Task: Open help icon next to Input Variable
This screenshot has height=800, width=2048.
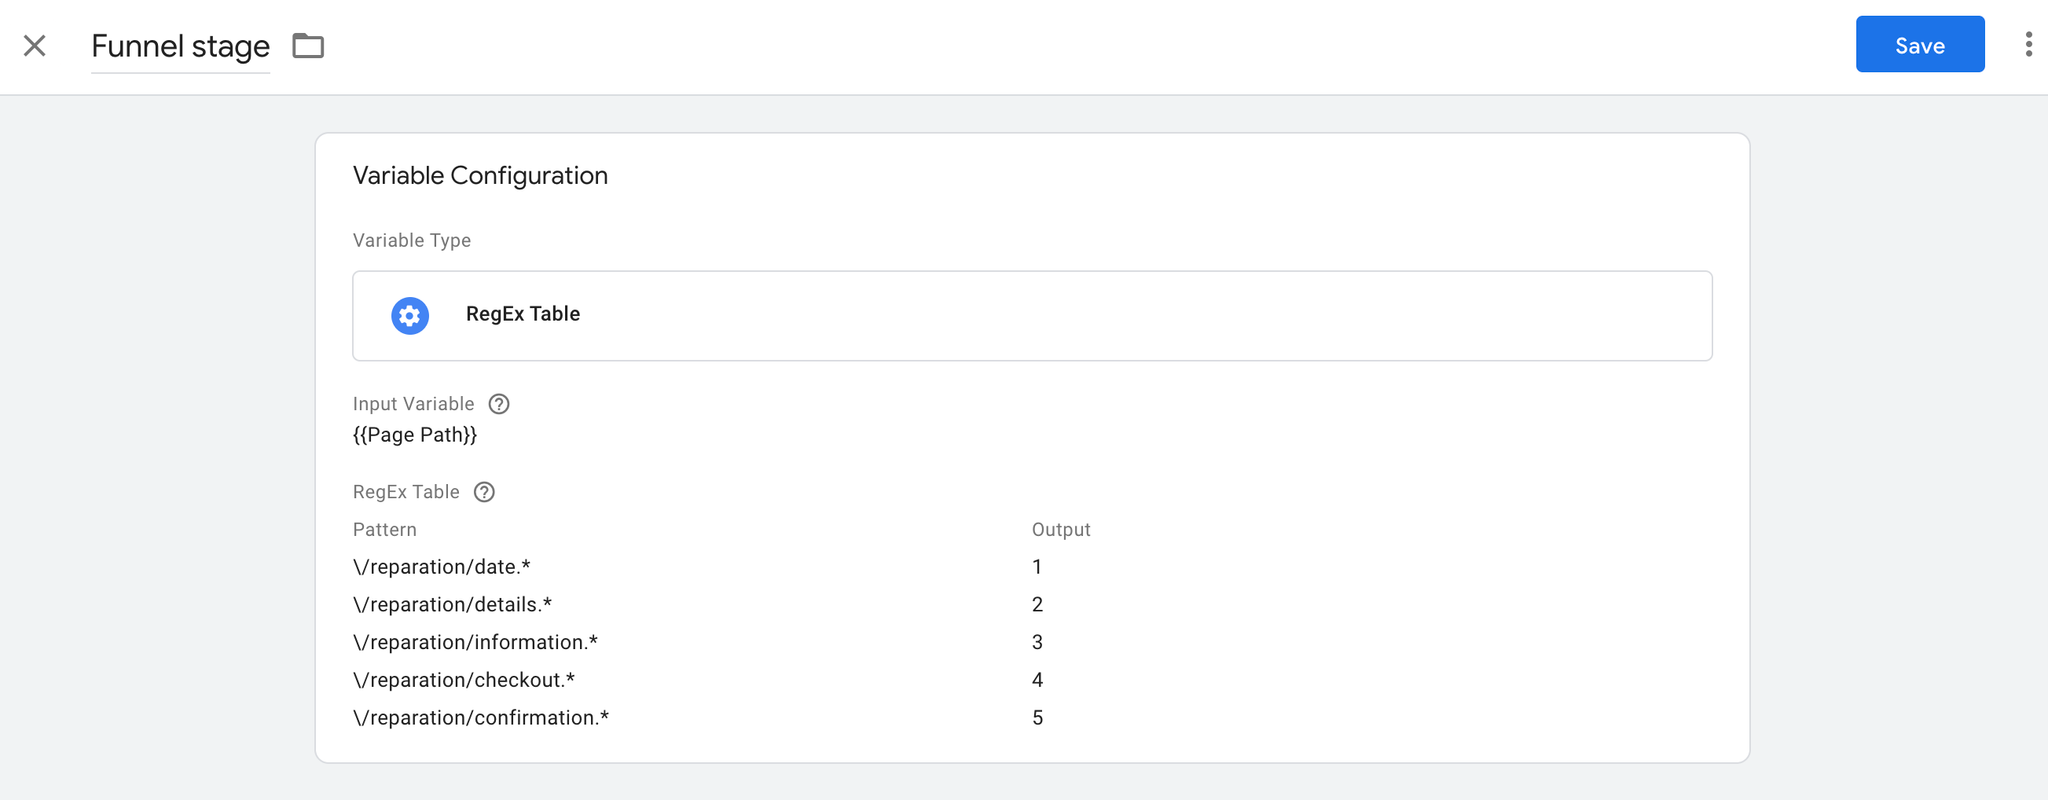Action: click(499, 404)
